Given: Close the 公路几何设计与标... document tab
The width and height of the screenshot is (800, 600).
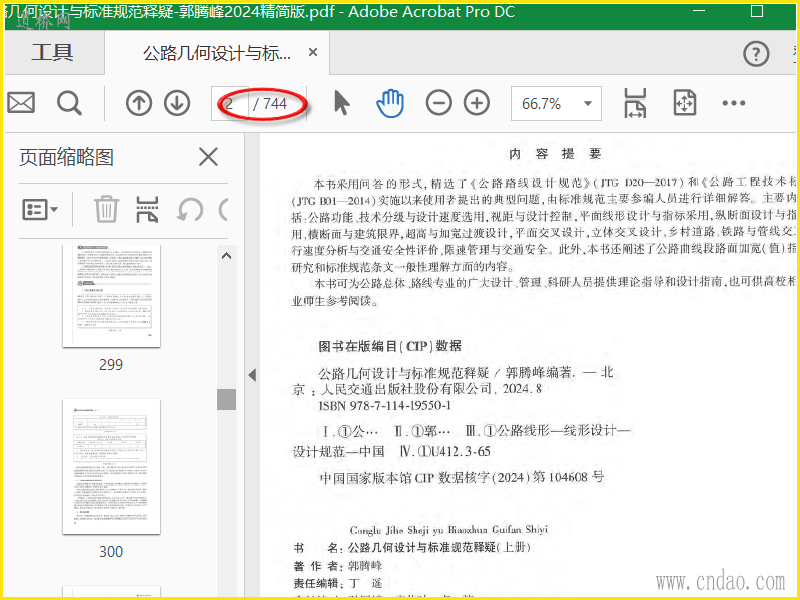Looking at the screenshot, I should [313, 52].
